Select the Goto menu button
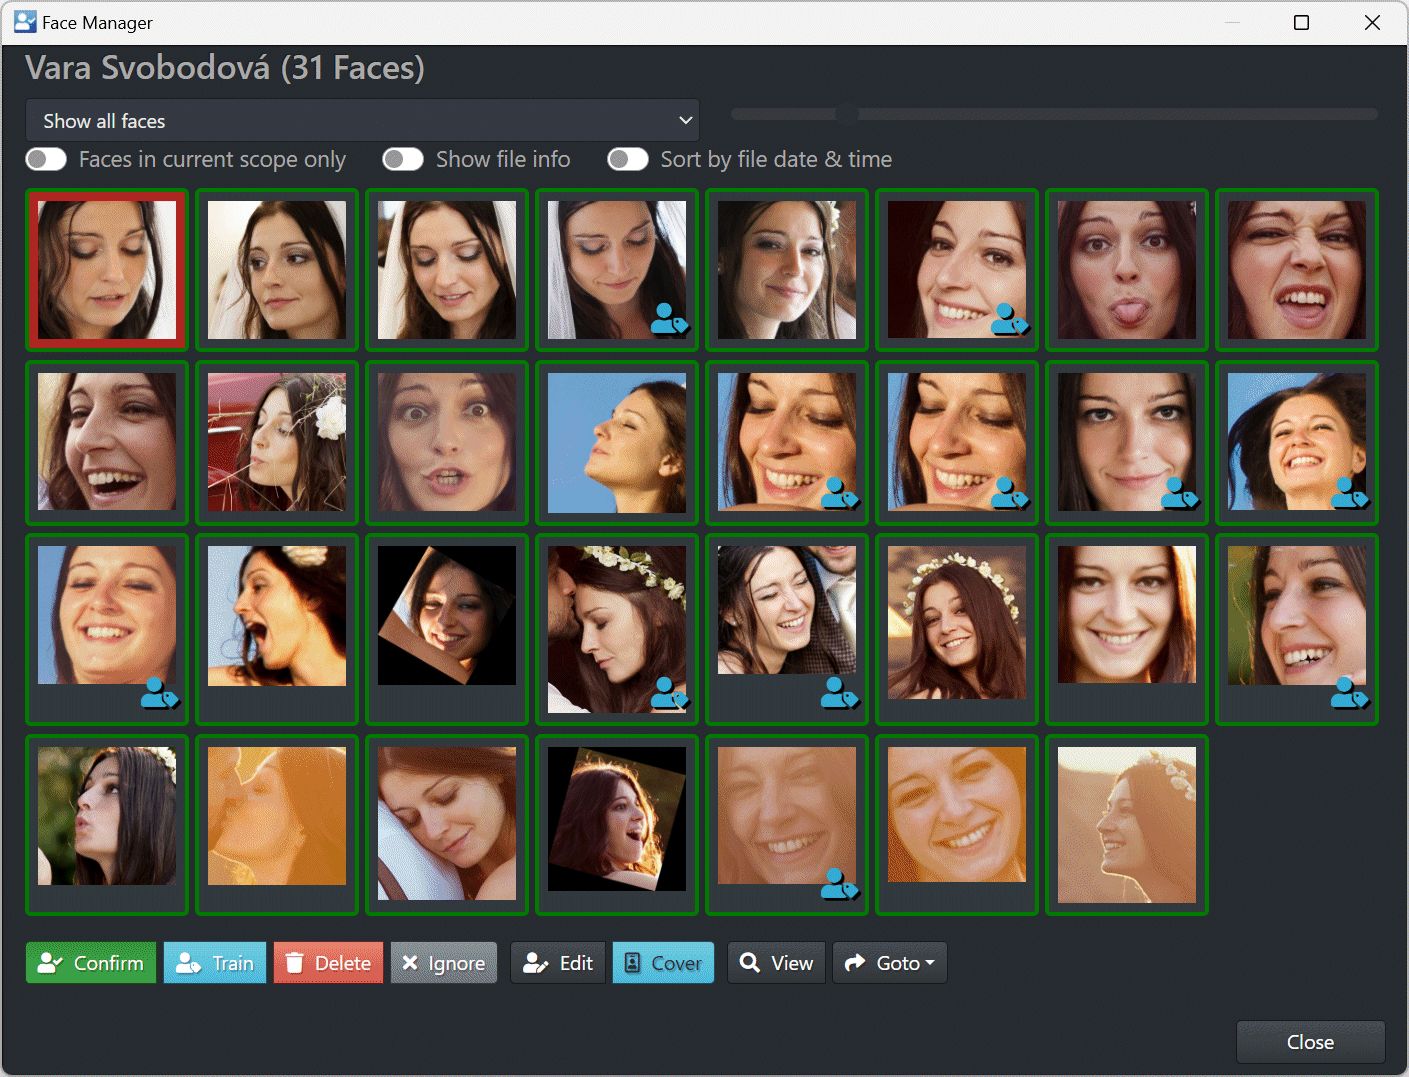This screenshot has height=1077, width=1409. [889, 963]
